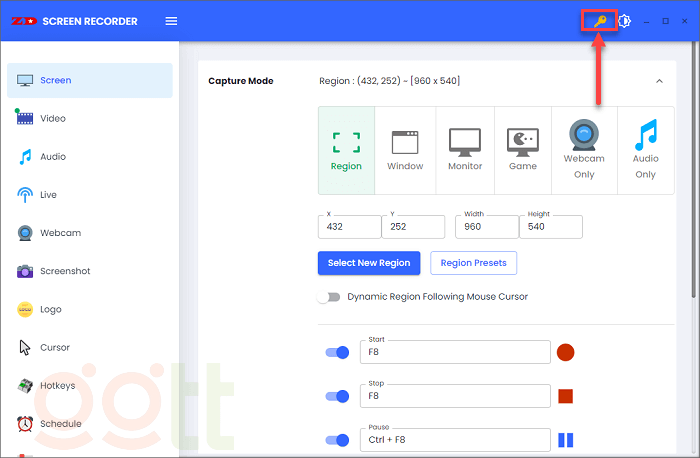Viewport: 700px width, 458px height.
Task: Click the Width input field
Action: [x=486, y=228]
